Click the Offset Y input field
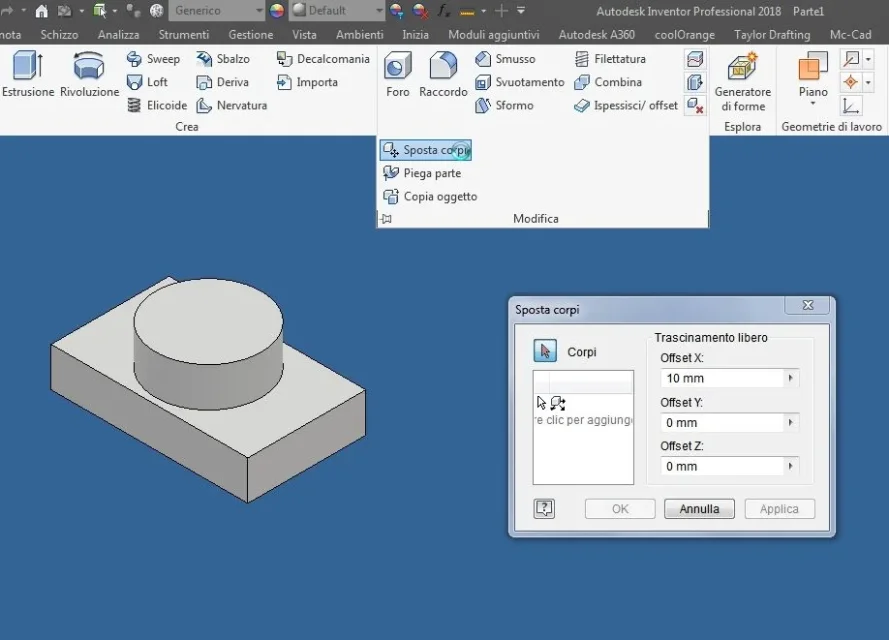The height and width of the screenshot is (640, 889). tap(722, 422)
